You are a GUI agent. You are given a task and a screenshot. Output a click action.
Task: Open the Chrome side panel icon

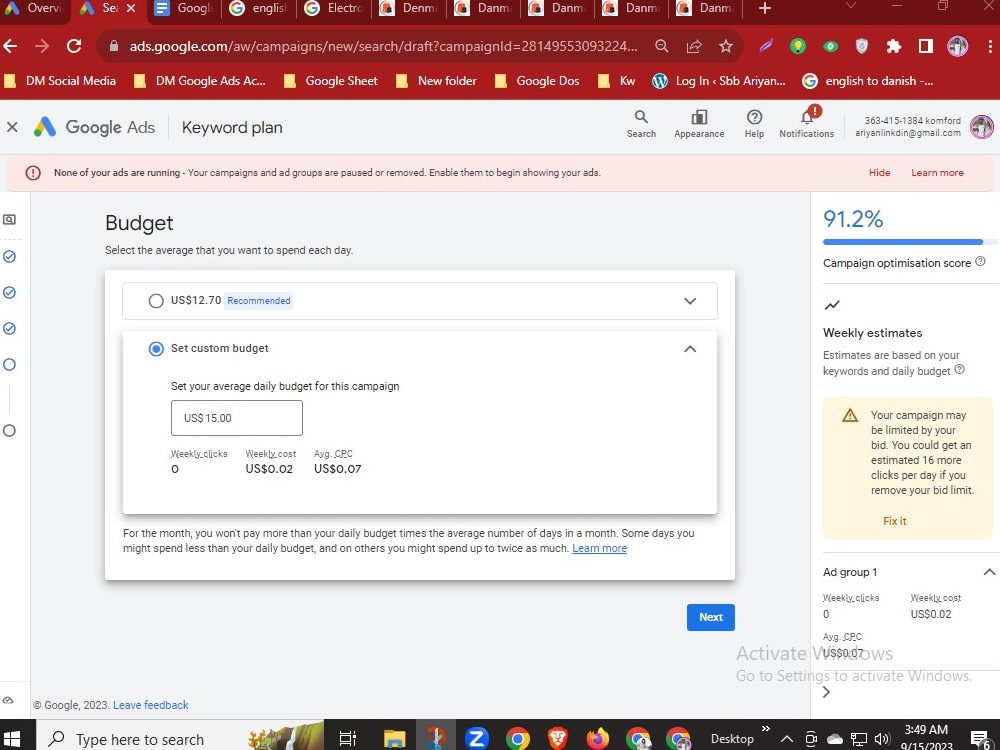click(x=925, y=46)
